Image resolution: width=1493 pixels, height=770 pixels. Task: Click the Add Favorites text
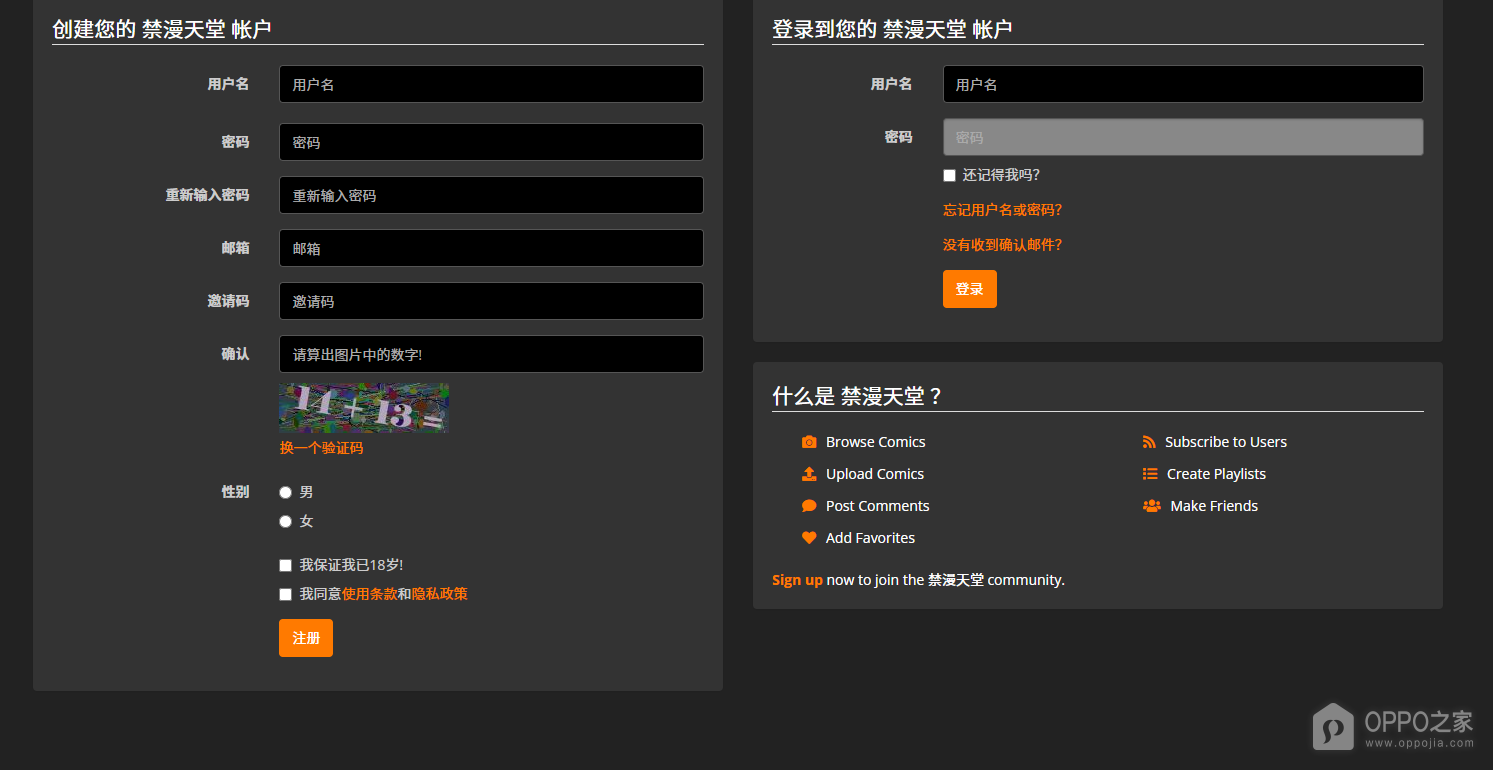coord(871,538)
